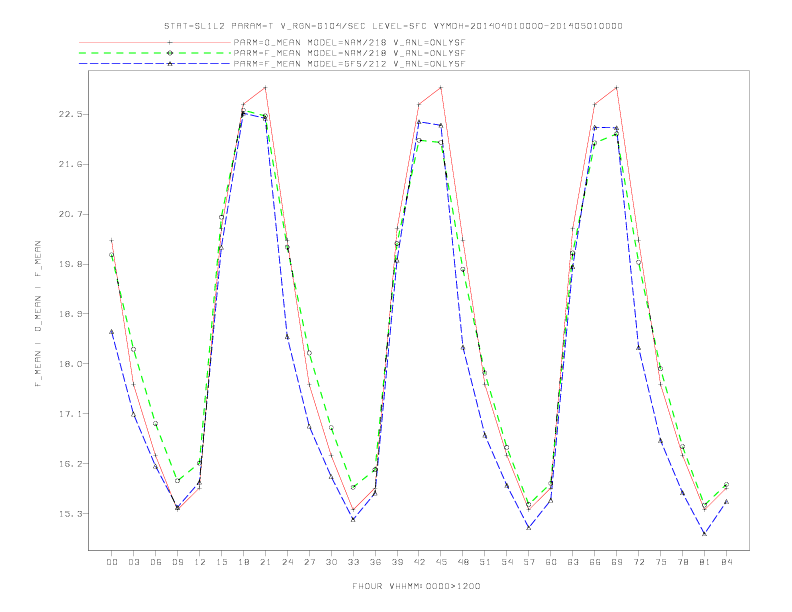Click x-axis forecast hour label 63
Screen dimensions: 792x612
(x=573, y=562)
